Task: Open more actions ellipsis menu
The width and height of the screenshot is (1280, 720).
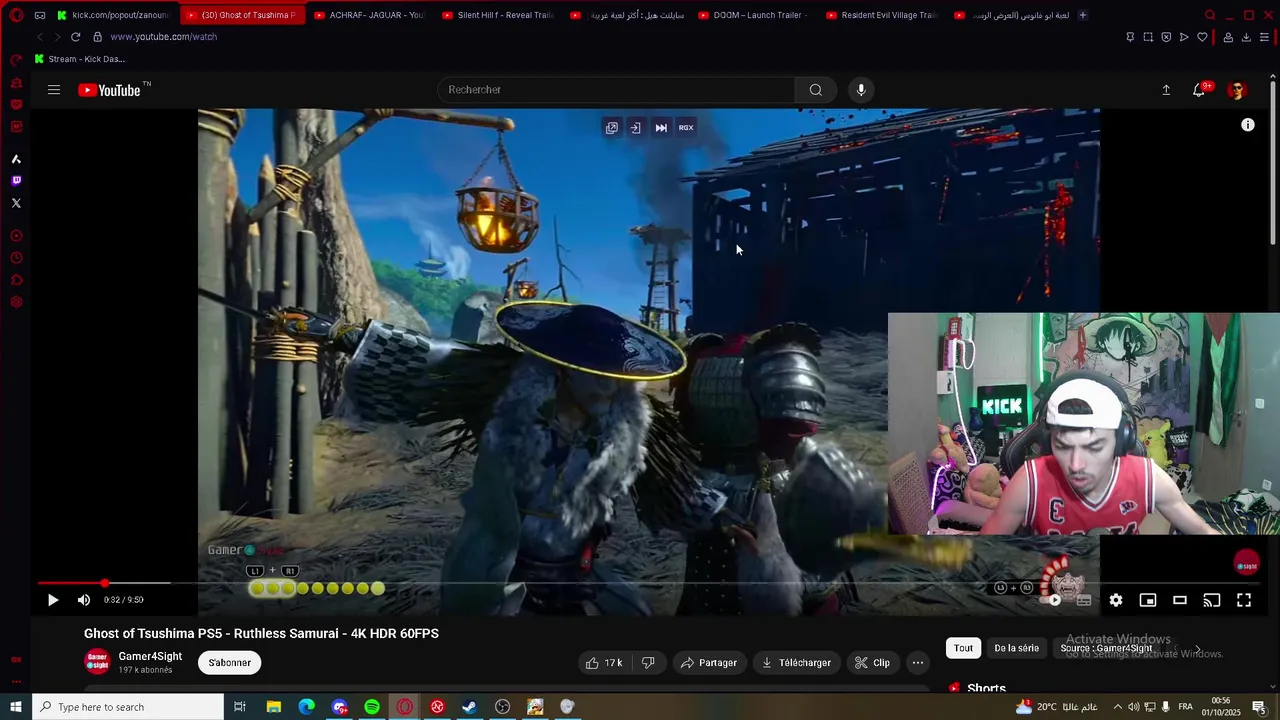Action: pyautogui.click(x=918, y=663)
